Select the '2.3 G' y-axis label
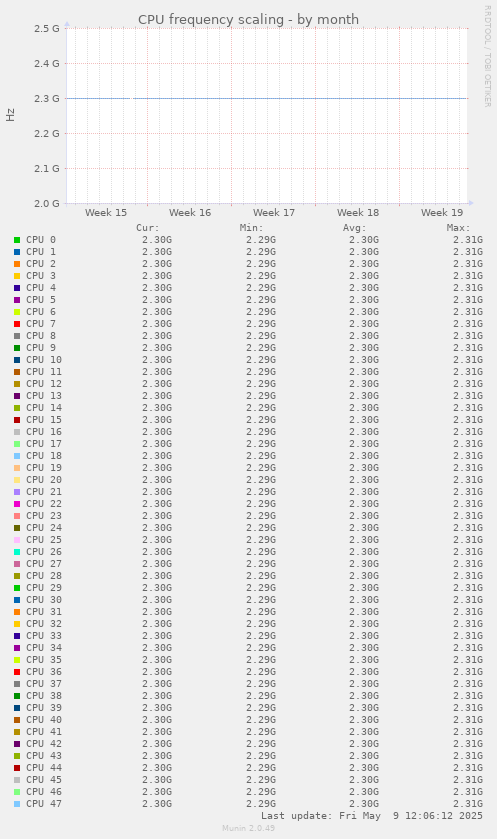 [47, 98]
